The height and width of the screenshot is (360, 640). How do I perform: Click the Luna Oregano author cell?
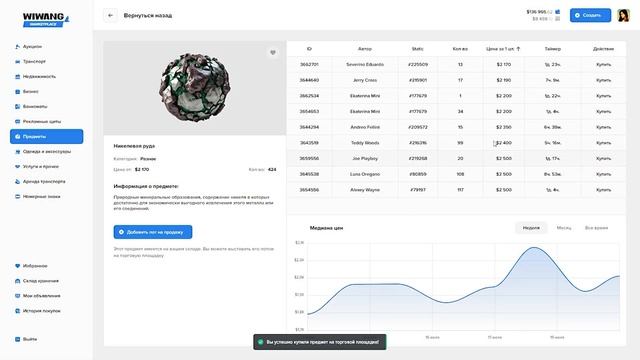(x=365, y=174)
